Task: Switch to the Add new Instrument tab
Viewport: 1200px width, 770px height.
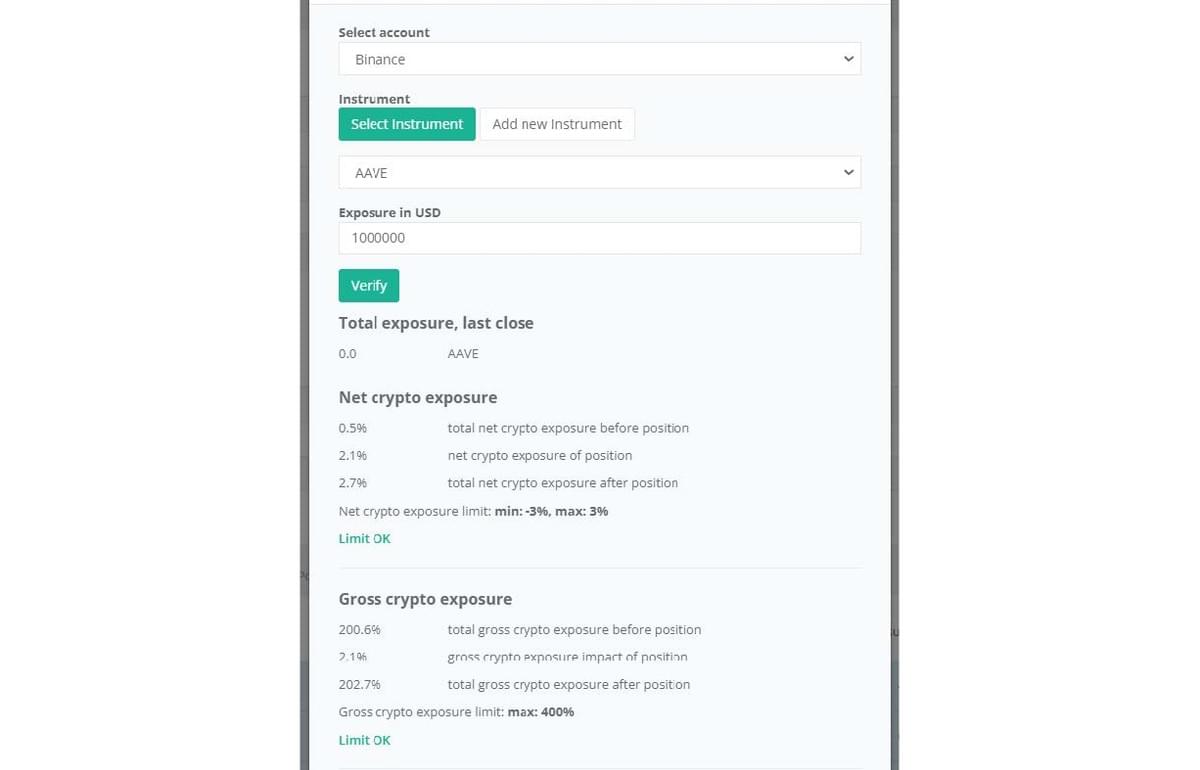Action: coord(557,124)
